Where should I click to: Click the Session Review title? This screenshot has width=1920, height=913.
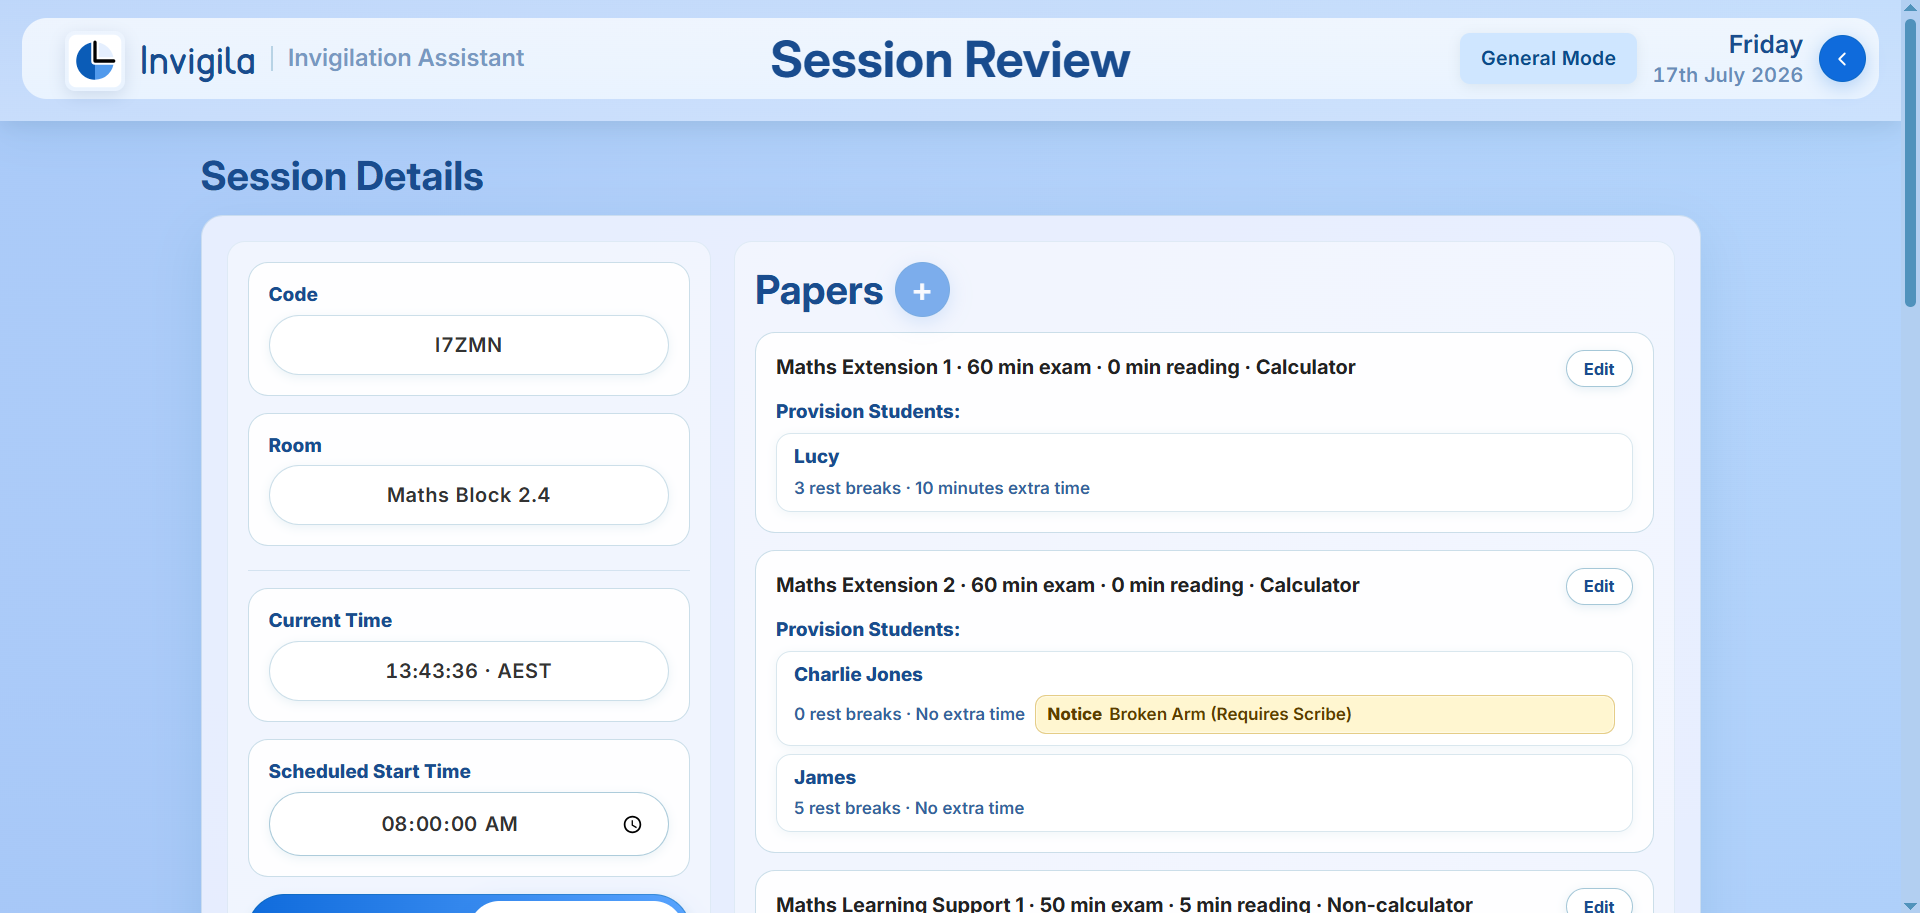(950, 60)
